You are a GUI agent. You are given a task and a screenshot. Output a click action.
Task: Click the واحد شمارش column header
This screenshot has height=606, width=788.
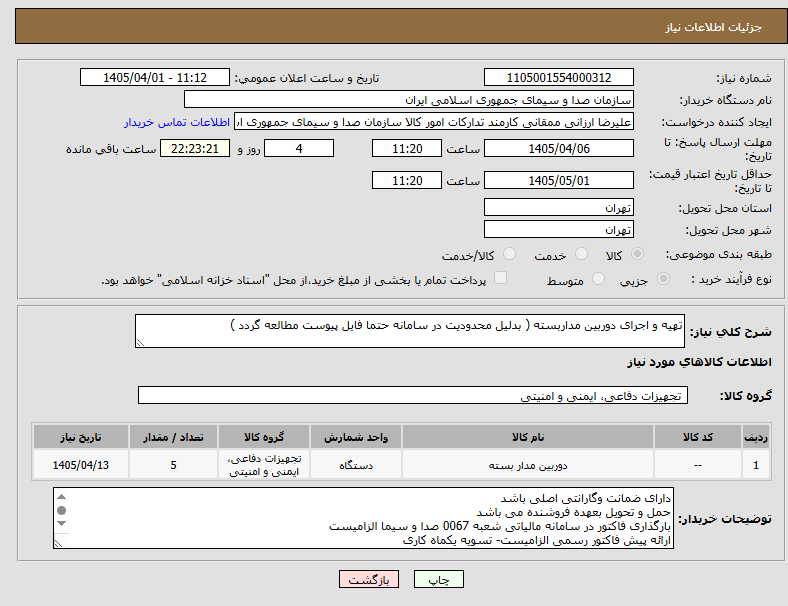[356, 437]
